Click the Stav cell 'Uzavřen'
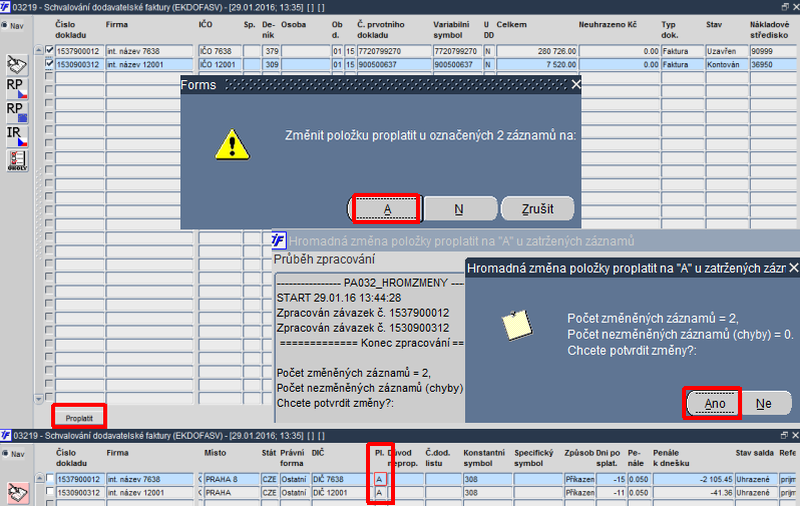Viewport: 800px width, 506px height. (726, 51)
